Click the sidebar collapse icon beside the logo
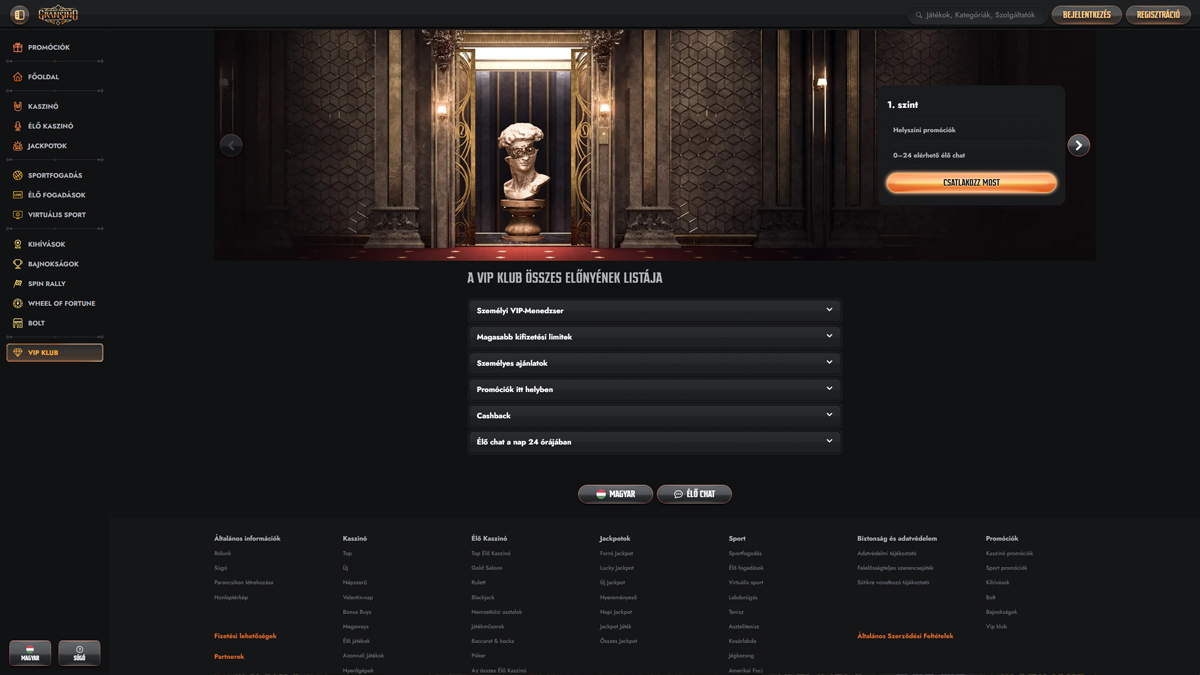This screenshot has height=675, width=1200. pyautogui.click(x=19, y=15)
